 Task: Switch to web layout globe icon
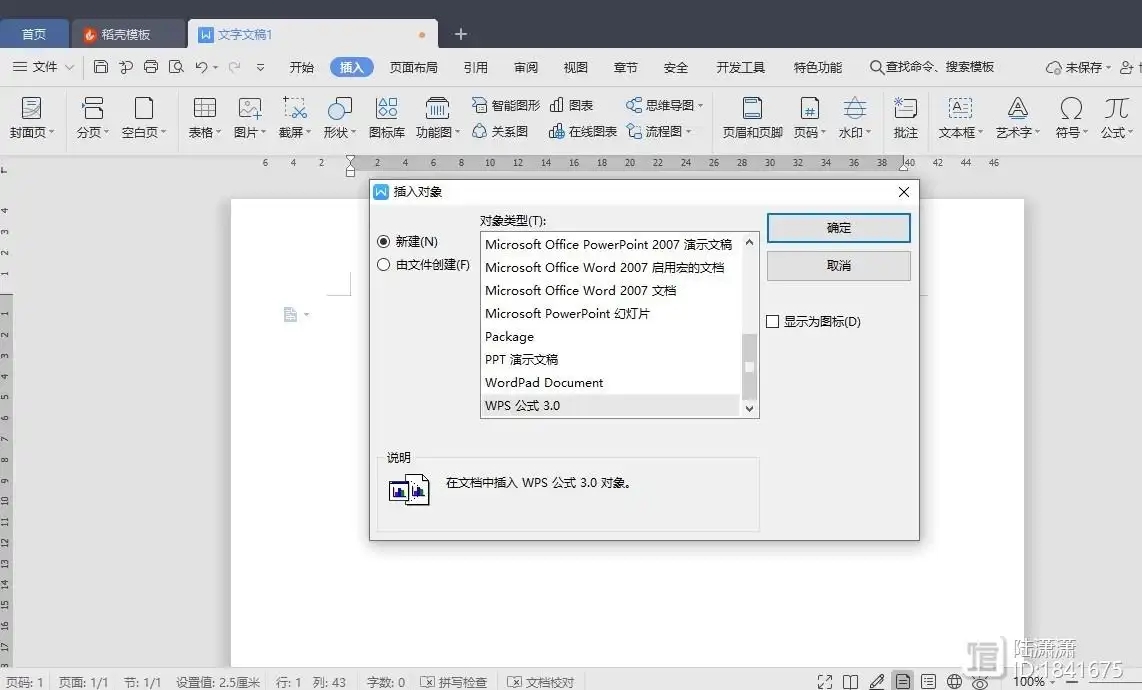click(x=954, y=682)
